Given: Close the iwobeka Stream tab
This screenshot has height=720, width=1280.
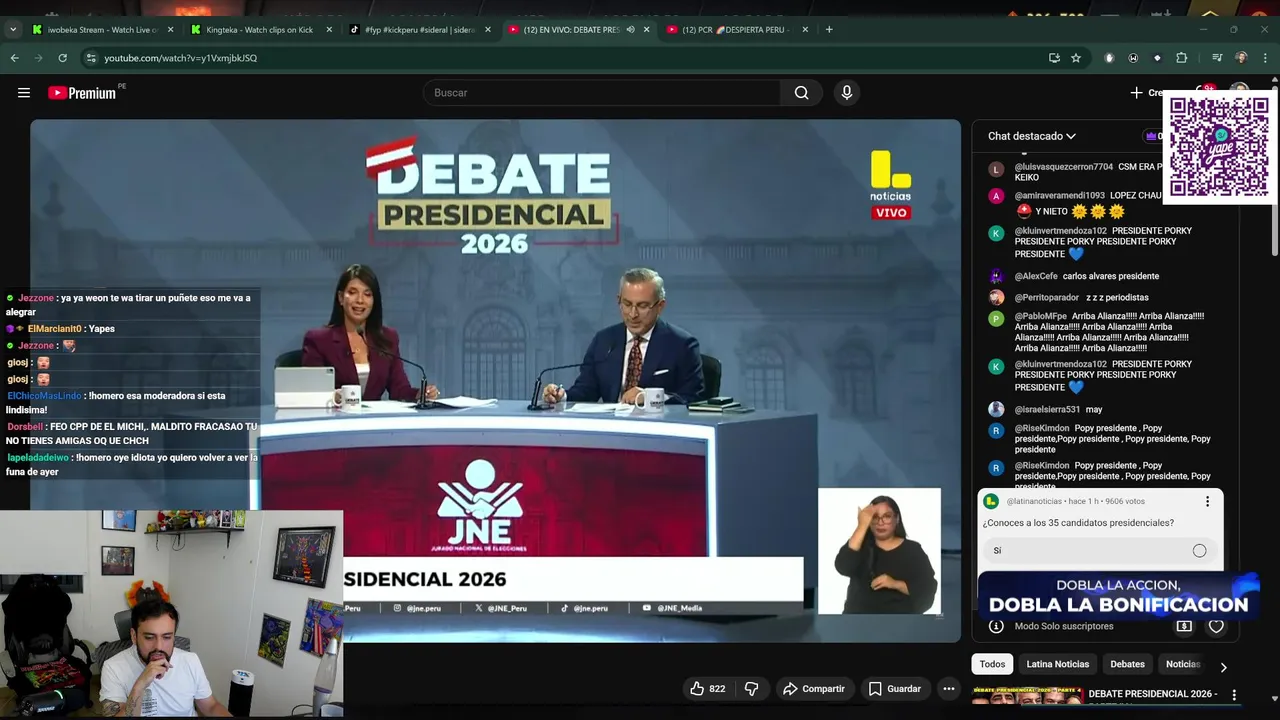Looking at the screenshot, I should [x=170, y=29].
